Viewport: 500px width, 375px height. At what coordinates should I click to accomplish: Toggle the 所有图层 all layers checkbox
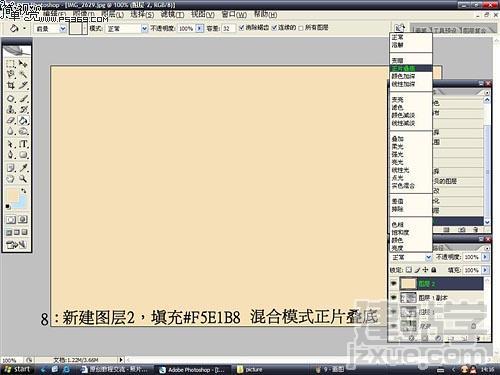(301, 28)
